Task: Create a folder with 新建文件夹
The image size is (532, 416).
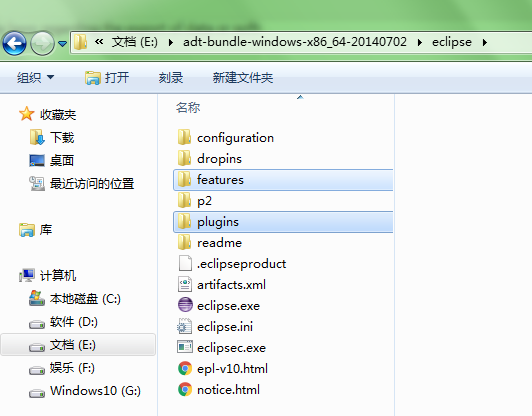Action: click(x=243, y=78)
